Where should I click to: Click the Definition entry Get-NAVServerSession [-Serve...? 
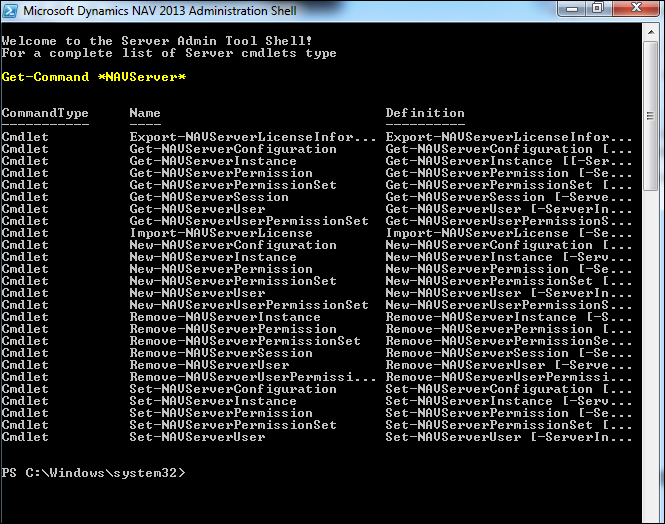coord(509,197)
